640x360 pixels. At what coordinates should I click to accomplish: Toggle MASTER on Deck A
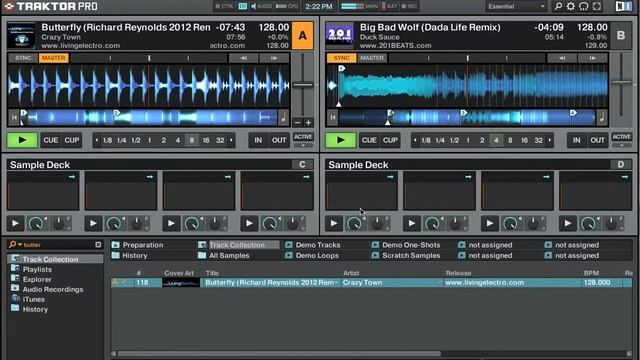click(x=53, y=58)
